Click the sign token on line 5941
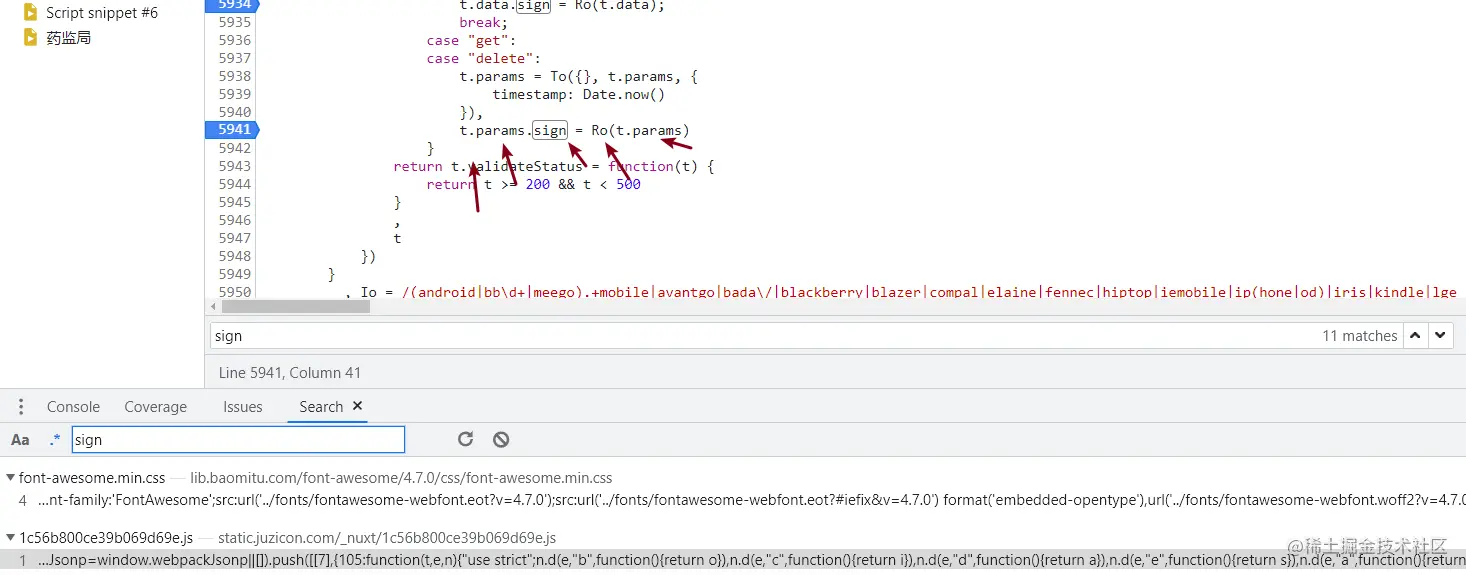This screenshot has height=575, width=1466. tap(549, 130)
